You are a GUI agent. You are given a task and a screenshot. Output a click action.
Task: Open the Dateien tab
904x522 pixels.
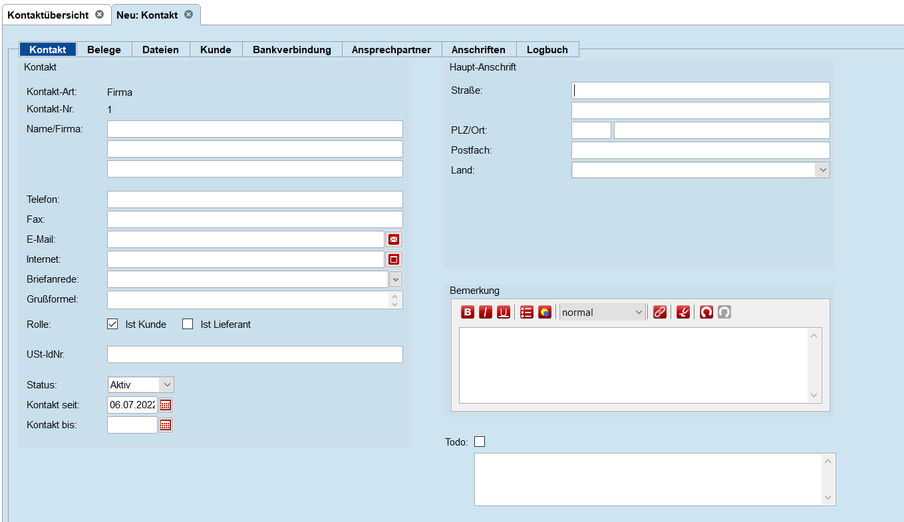pos(160,50)
